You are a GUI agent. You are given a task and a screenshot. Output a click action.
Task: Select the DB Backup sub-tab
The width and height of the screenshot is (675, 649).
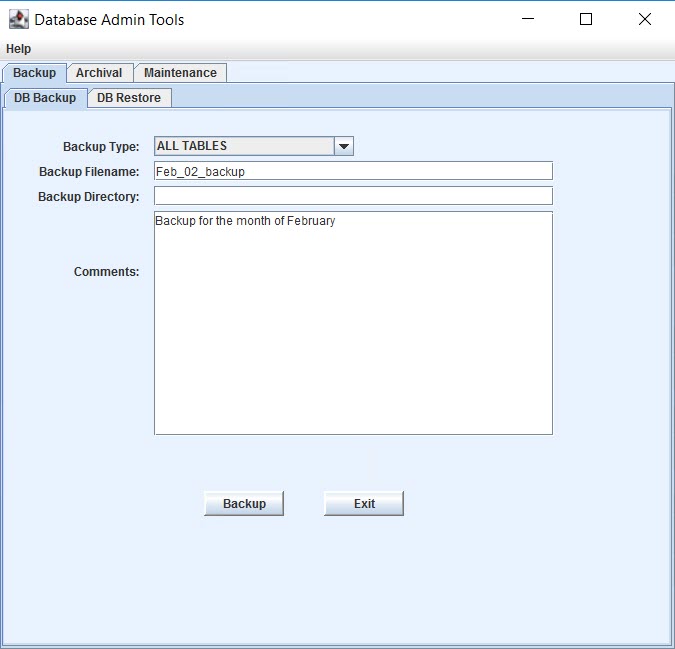coord(45,98)
